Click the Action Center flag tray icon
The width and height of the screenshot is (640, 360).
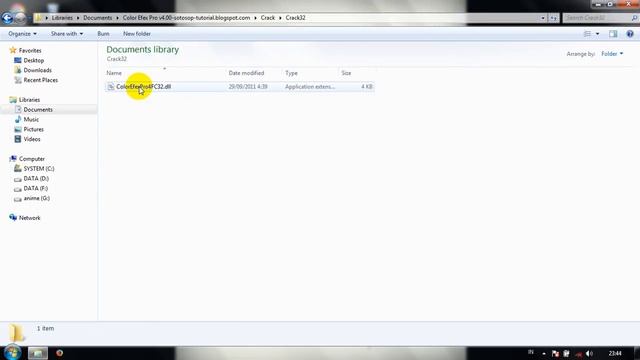point(555,353)
